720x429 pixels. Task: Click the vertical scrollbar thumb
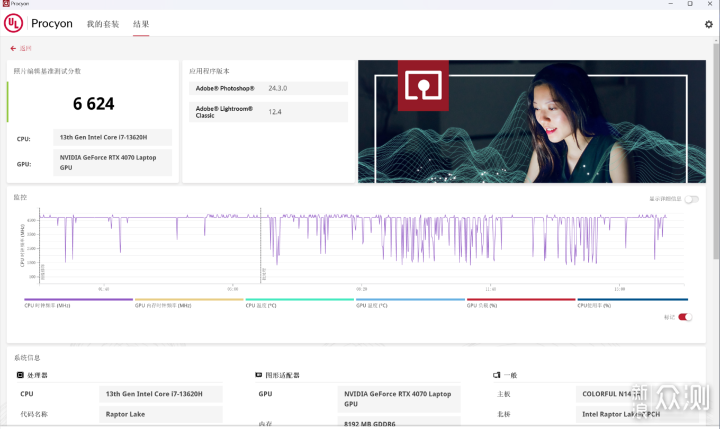tap(716, 152)
